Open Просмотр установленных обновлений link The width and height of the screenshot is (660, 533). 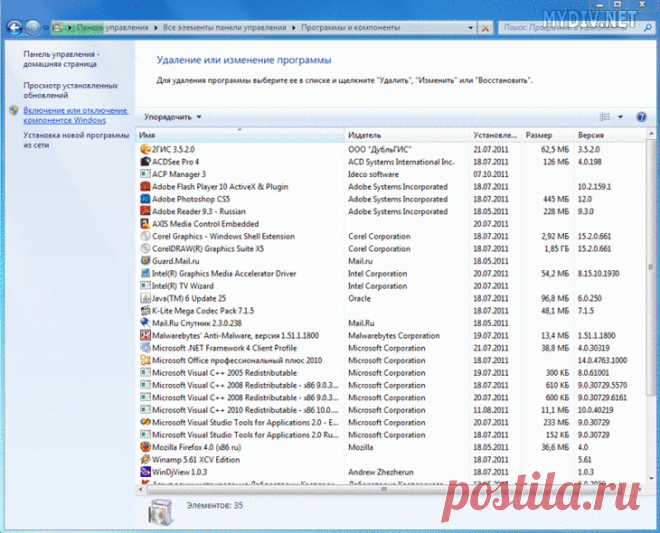click(71, 90)
